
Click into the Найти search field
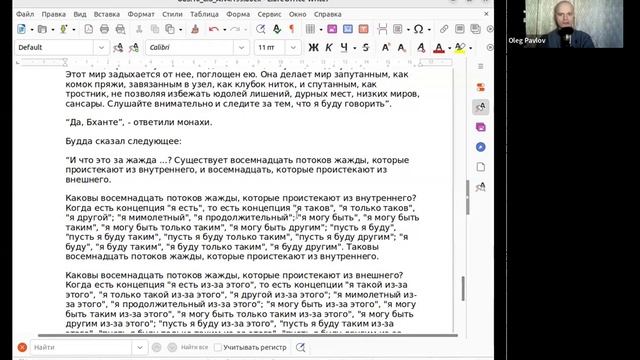82,347
